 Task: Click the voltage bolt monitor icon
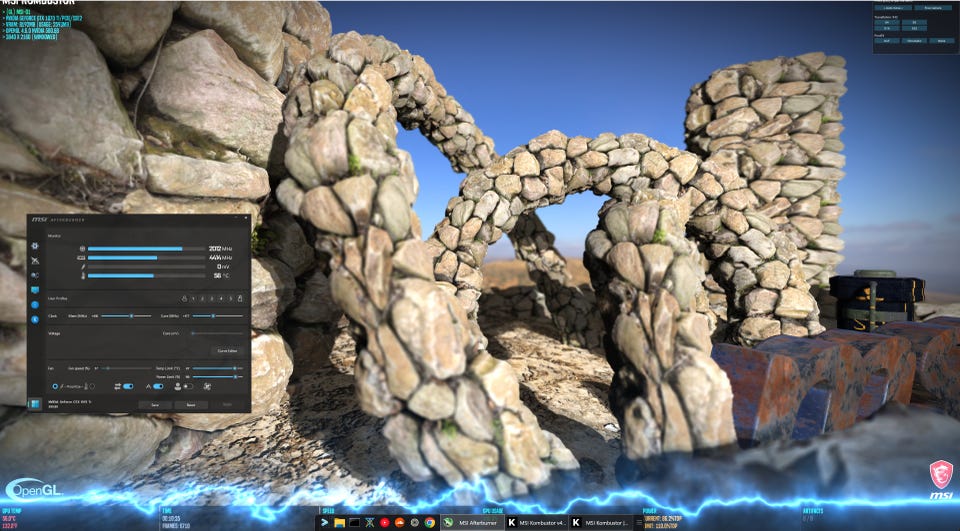(83, 266)
